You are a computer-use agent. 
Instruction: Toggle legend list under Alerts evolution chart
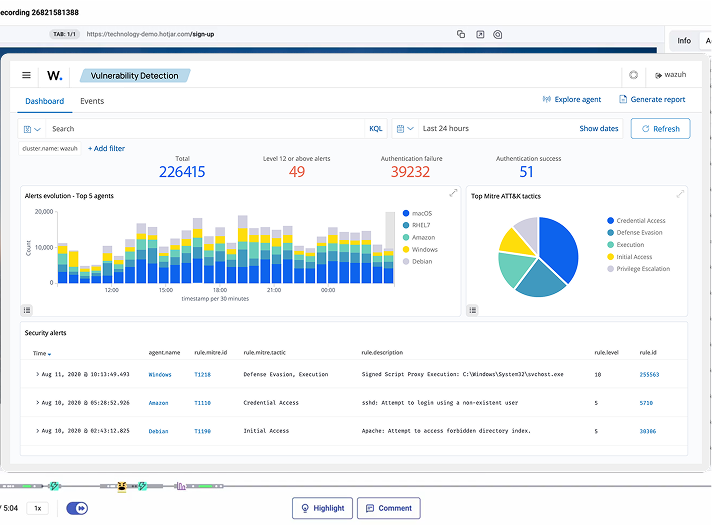coord(27,310)
